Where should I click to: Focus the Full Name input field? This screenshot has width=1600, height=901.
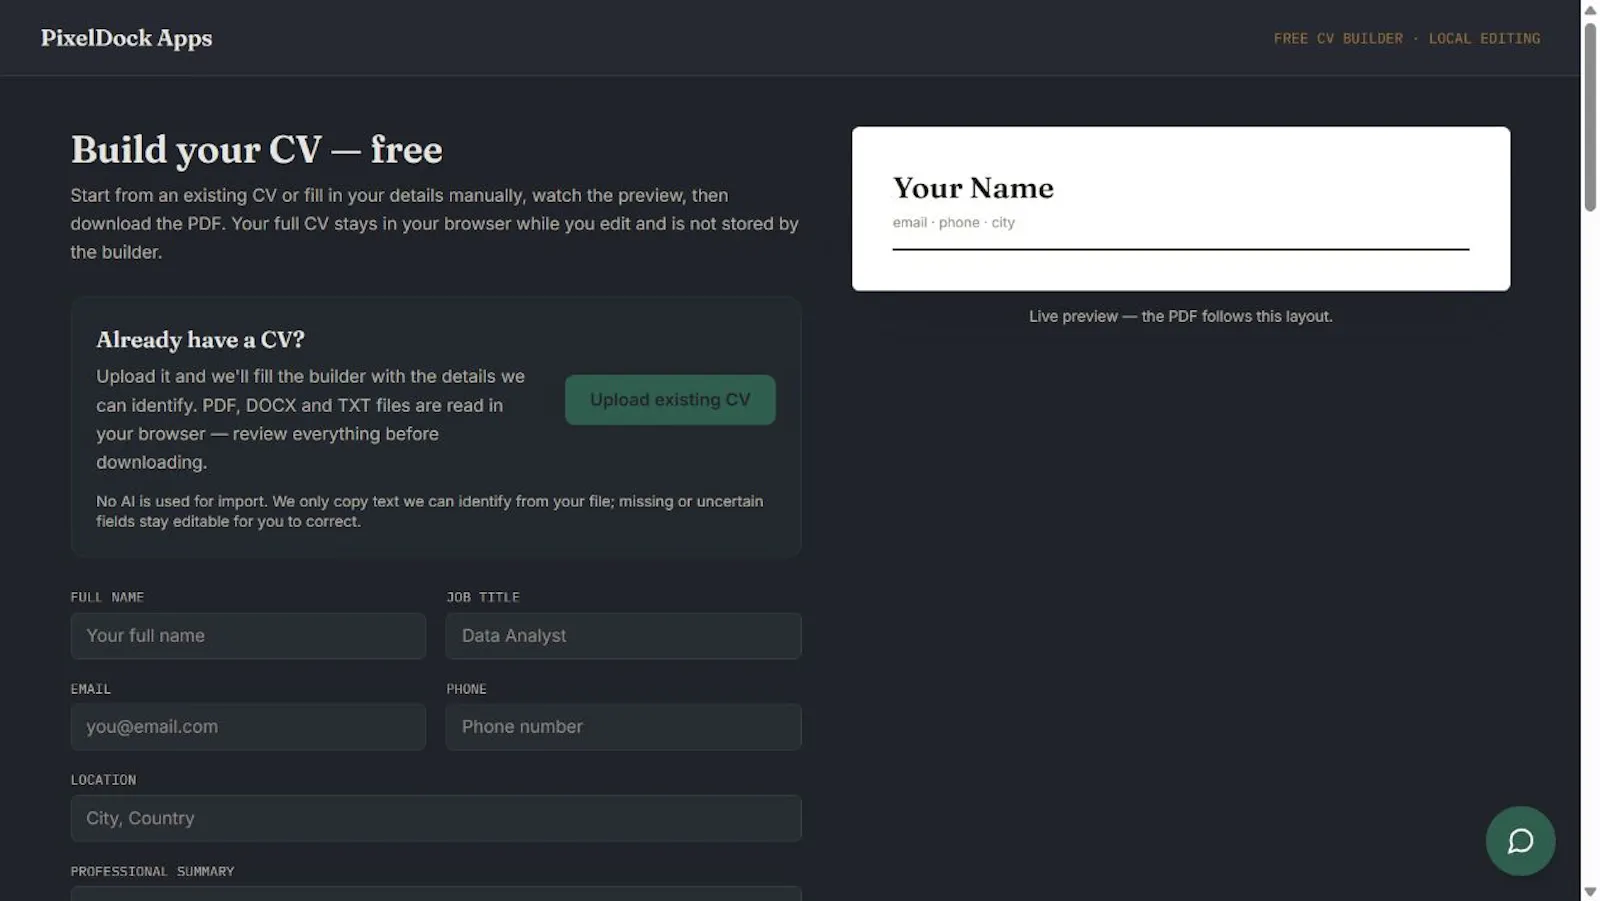[x=248, y=636]
